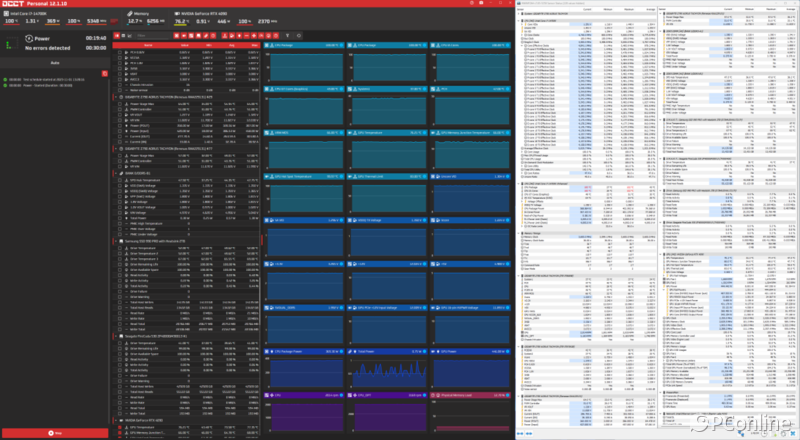Click the Total Power line chart
Screen dimensions: 800x440
pos(387,373)
